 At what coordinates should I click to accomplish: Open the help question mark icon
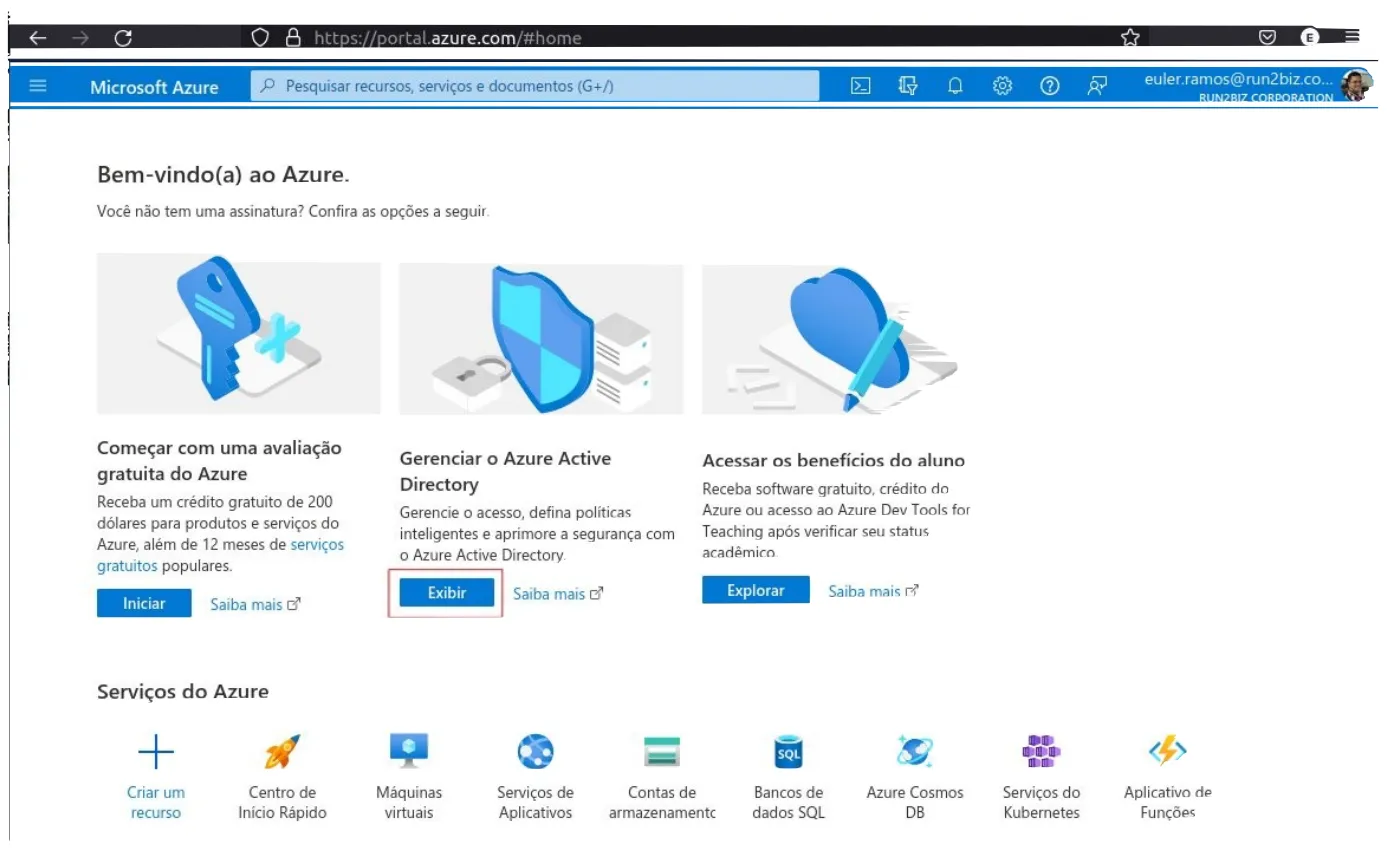click(1049, 87)
